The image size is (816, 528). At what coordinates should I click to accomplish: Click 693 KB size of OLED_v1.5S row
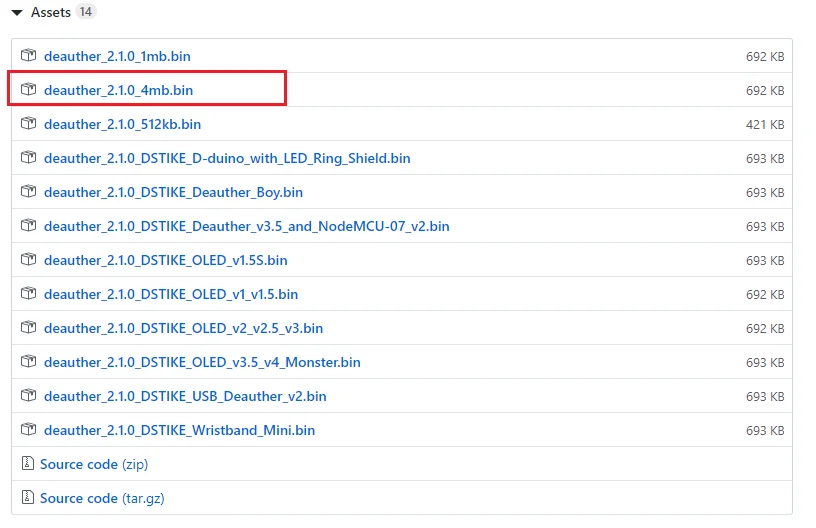tap(765, 261)
